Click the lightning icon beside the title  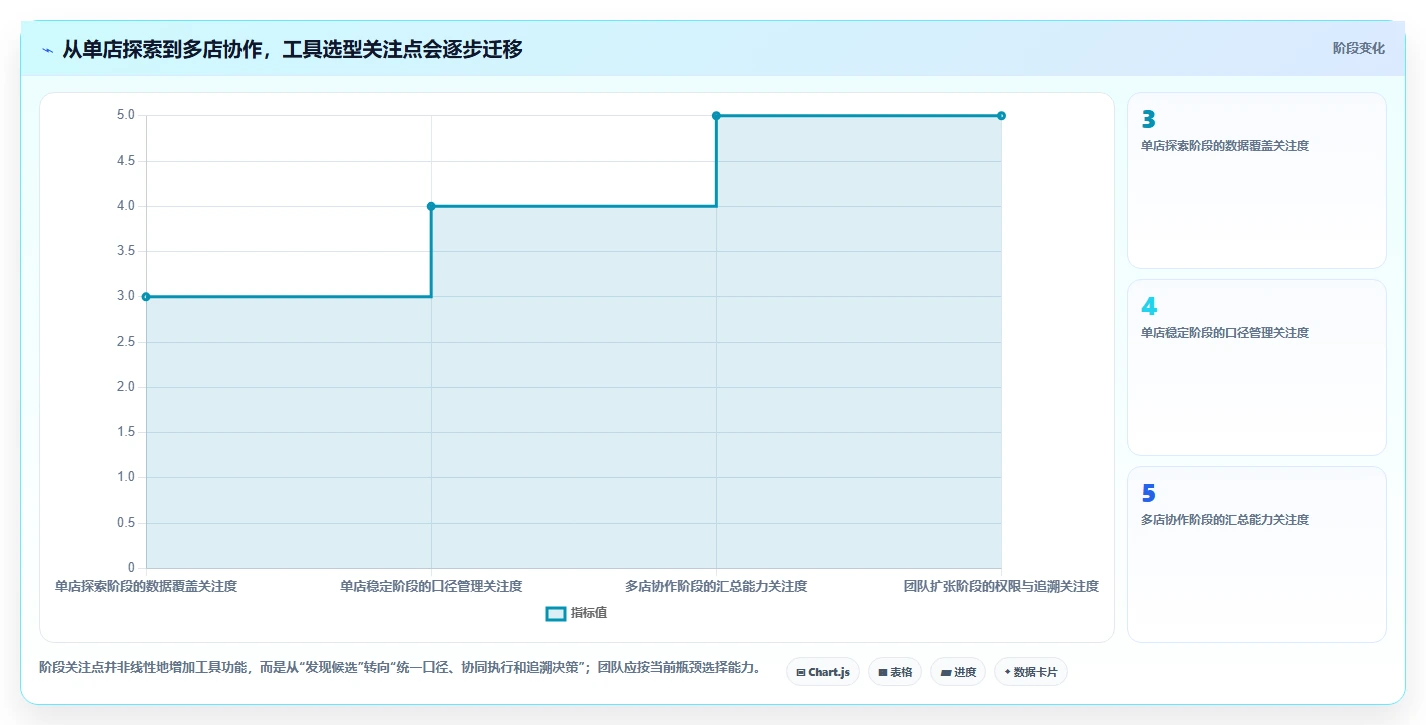pos(47,50)
